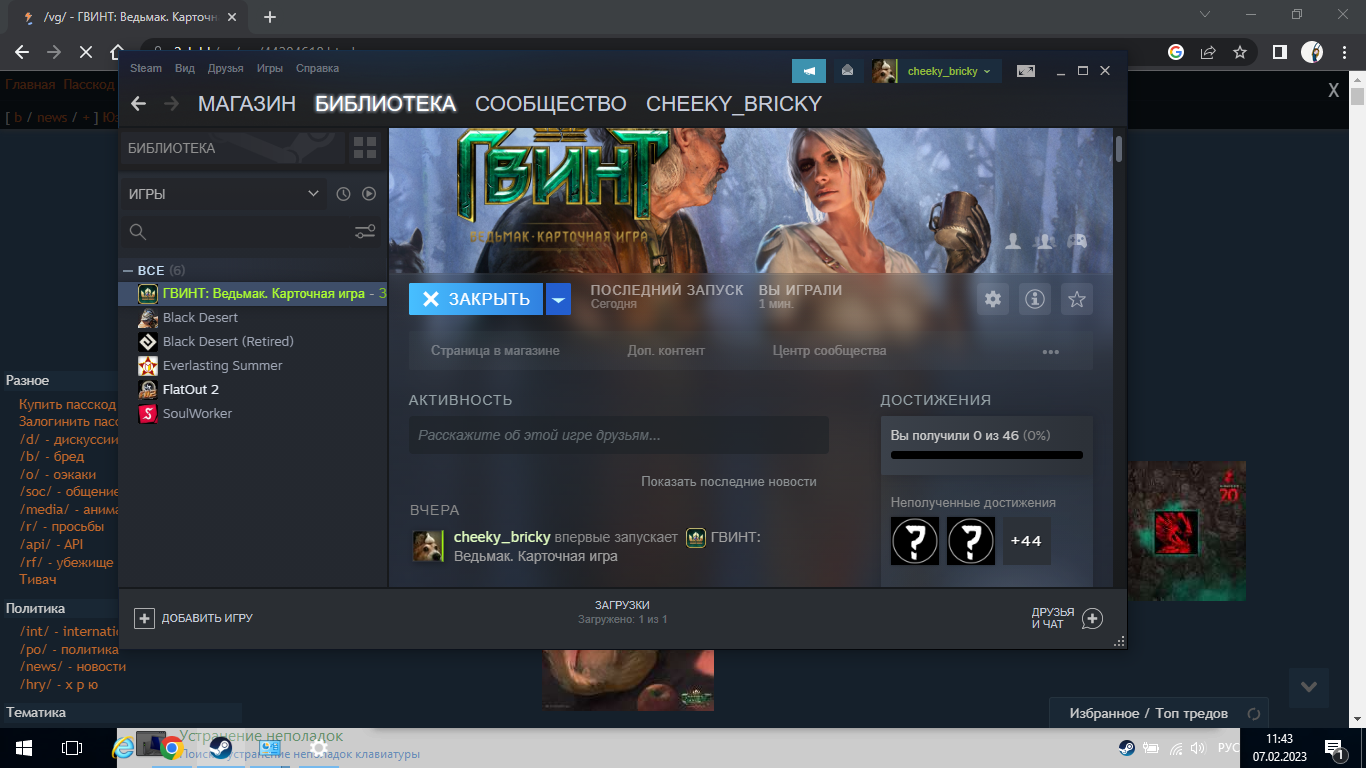
Task: Open Windows Start menu
Action: click(24, 747)
